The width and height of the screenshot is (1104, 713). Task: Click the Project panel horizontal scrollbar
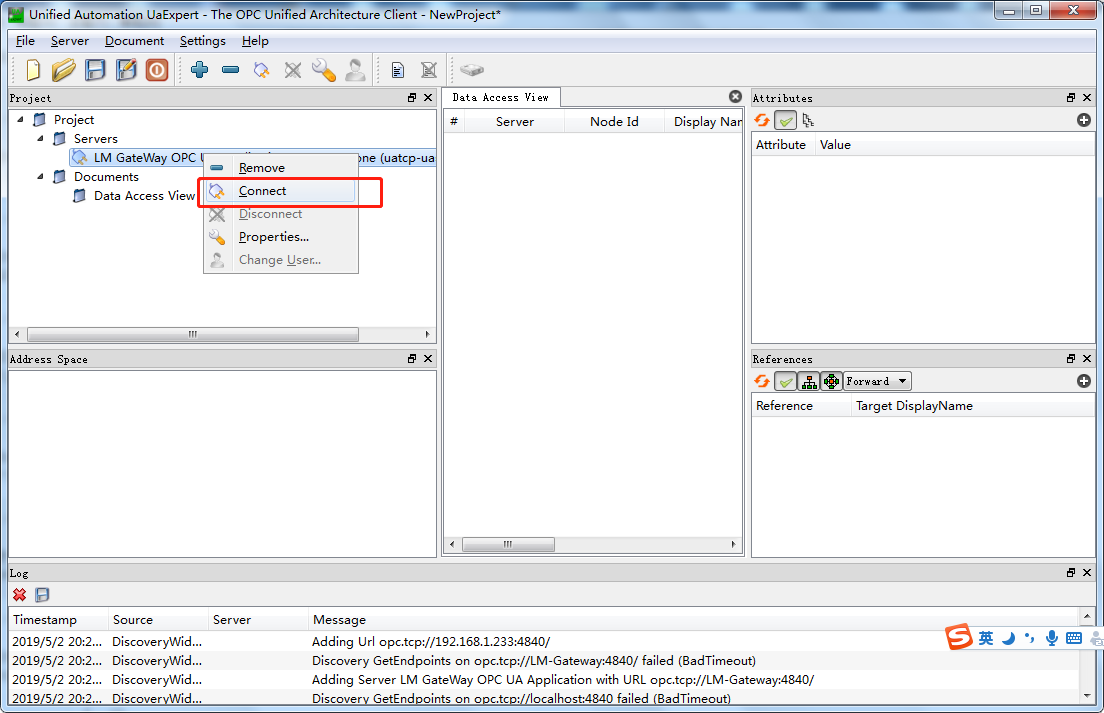coord(192,334)
